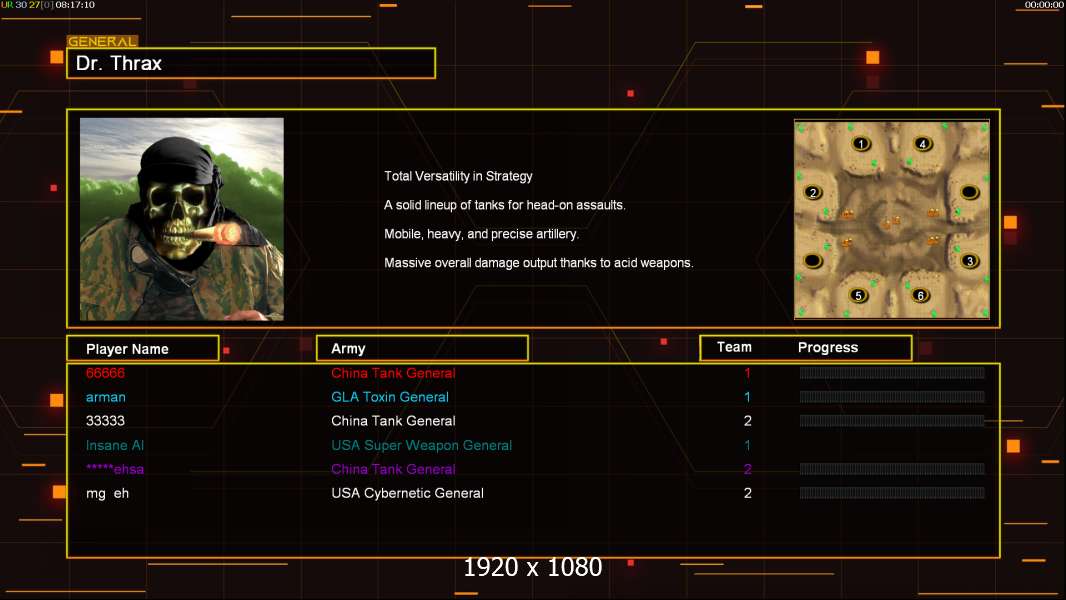Select player *****ehsa in the list
This screenshot has width=1066, height=600.
[115, 469]
